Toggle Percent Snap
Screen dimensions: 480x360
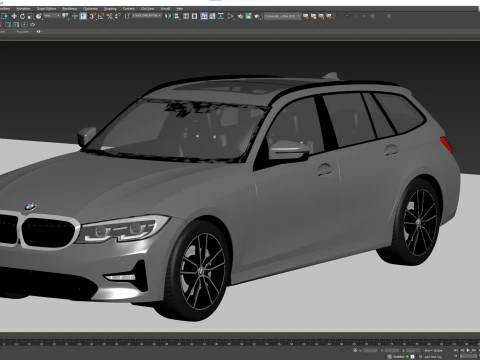coord(110,16)
